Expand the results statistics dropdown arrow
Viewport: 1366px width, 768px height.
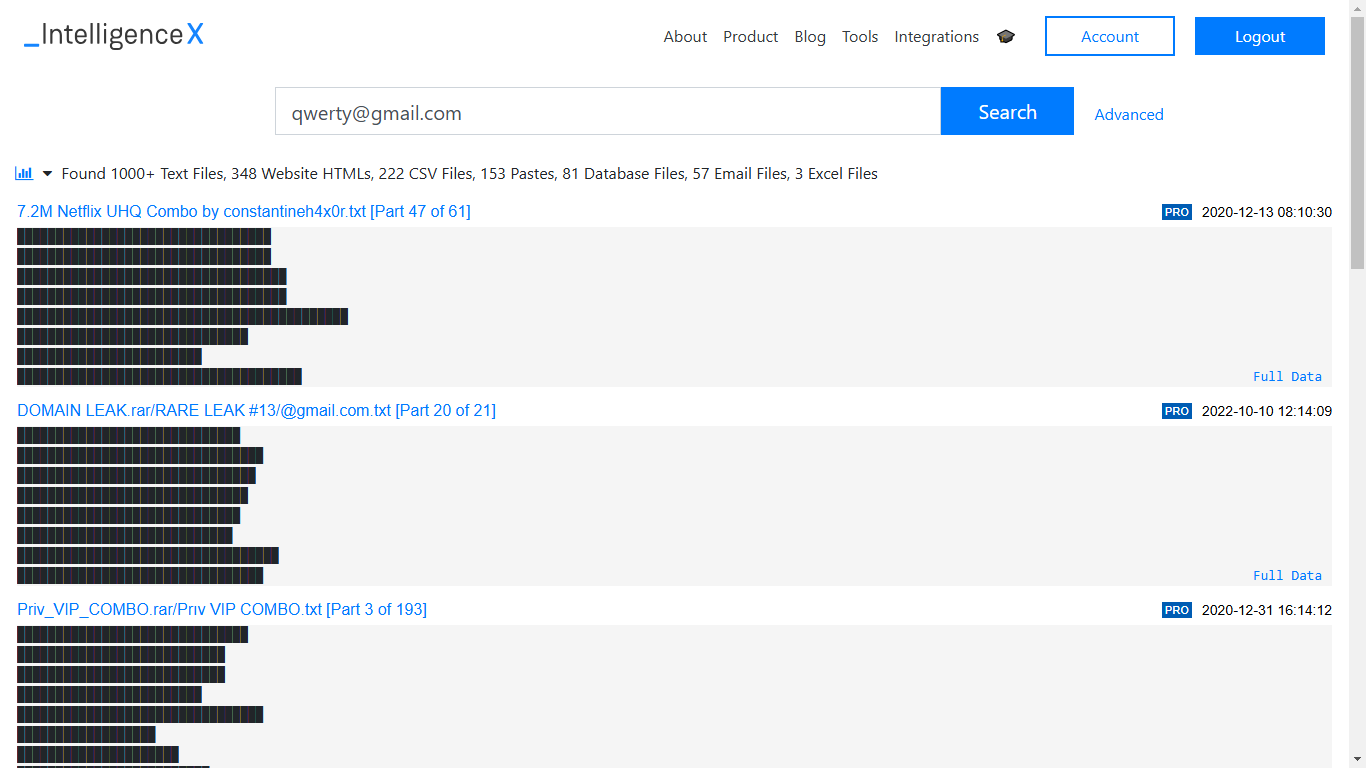pos(47,174)
